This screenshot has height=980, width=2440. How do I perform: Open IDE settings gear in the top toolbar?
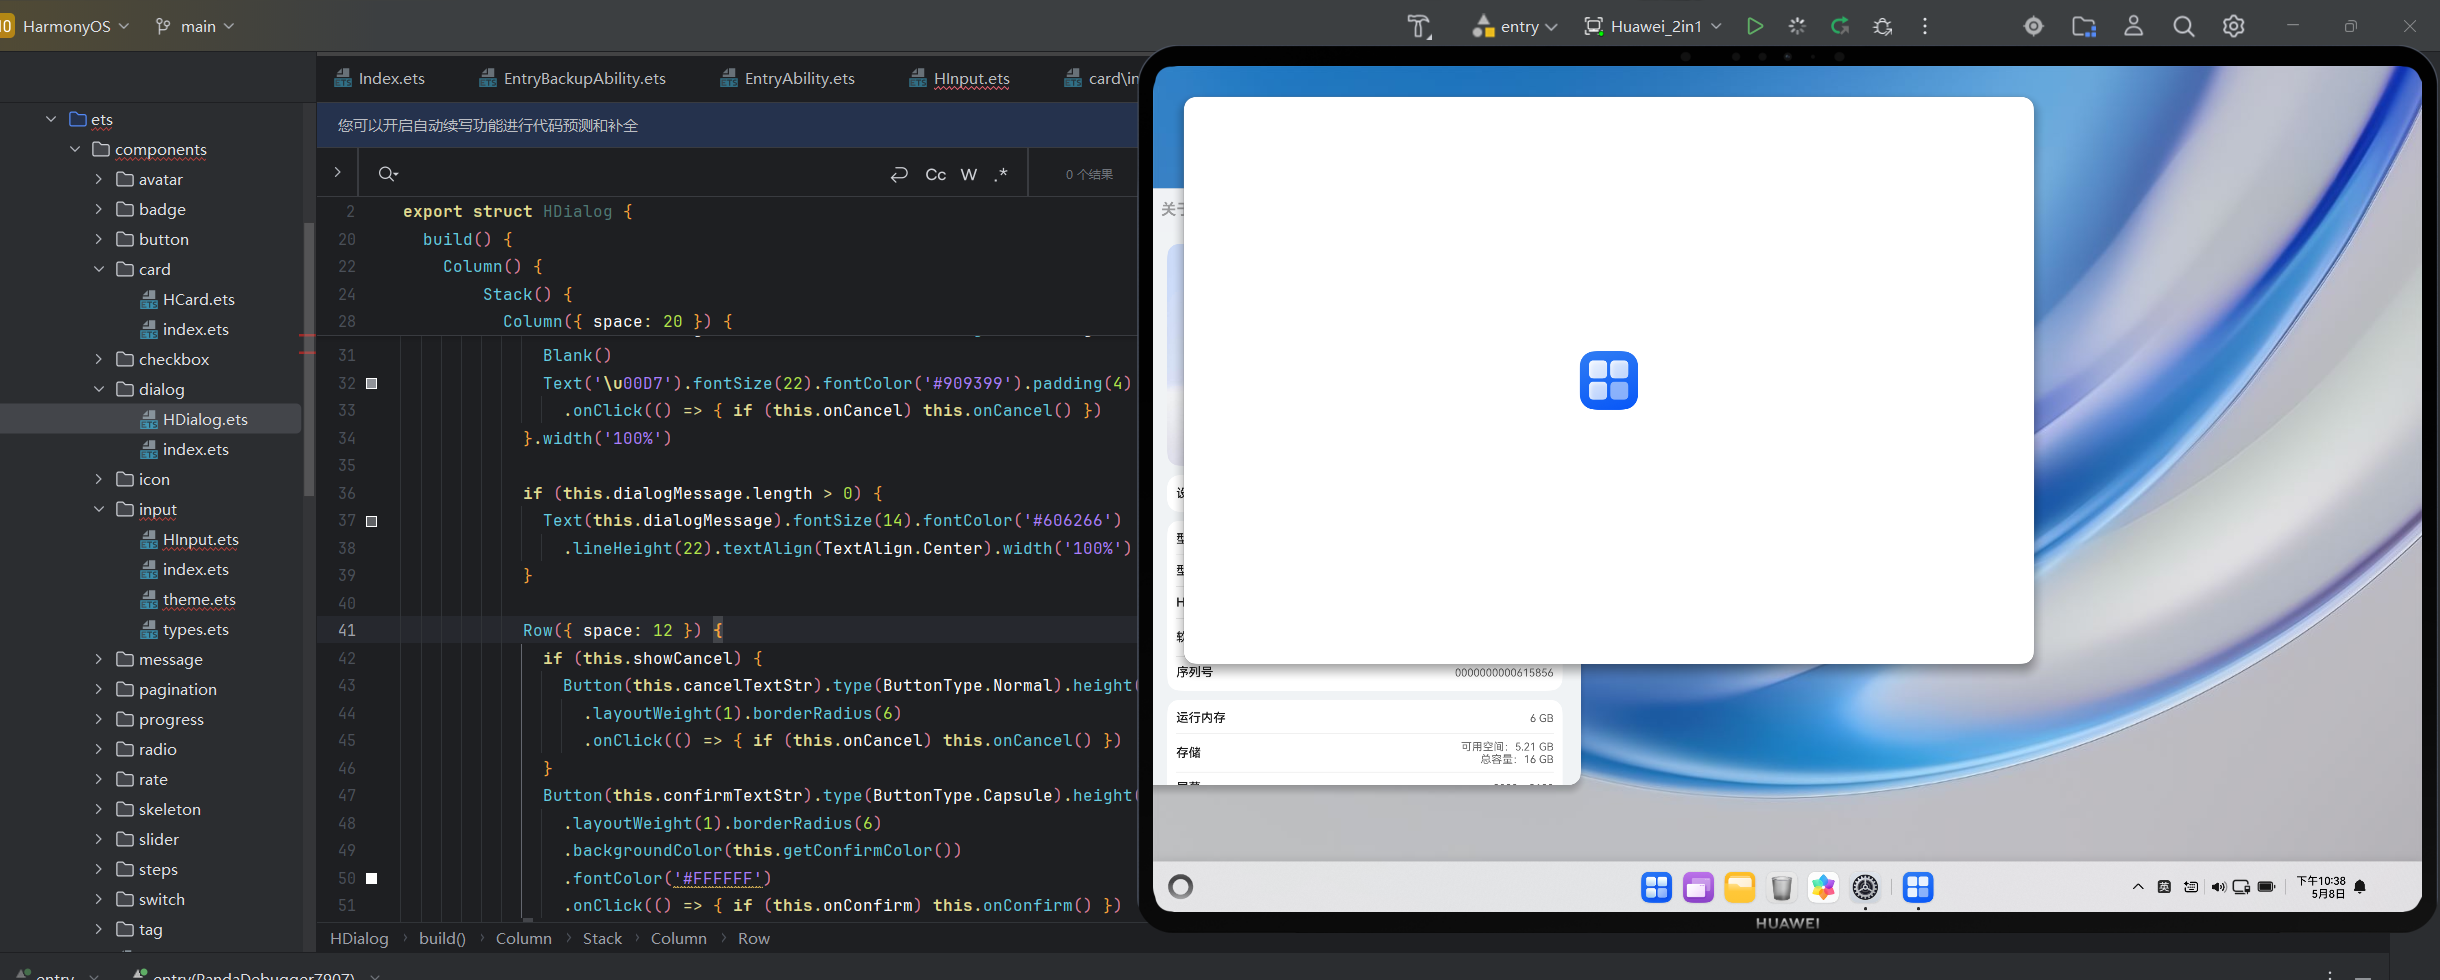pyautogui.click(x=2234, y=26)
